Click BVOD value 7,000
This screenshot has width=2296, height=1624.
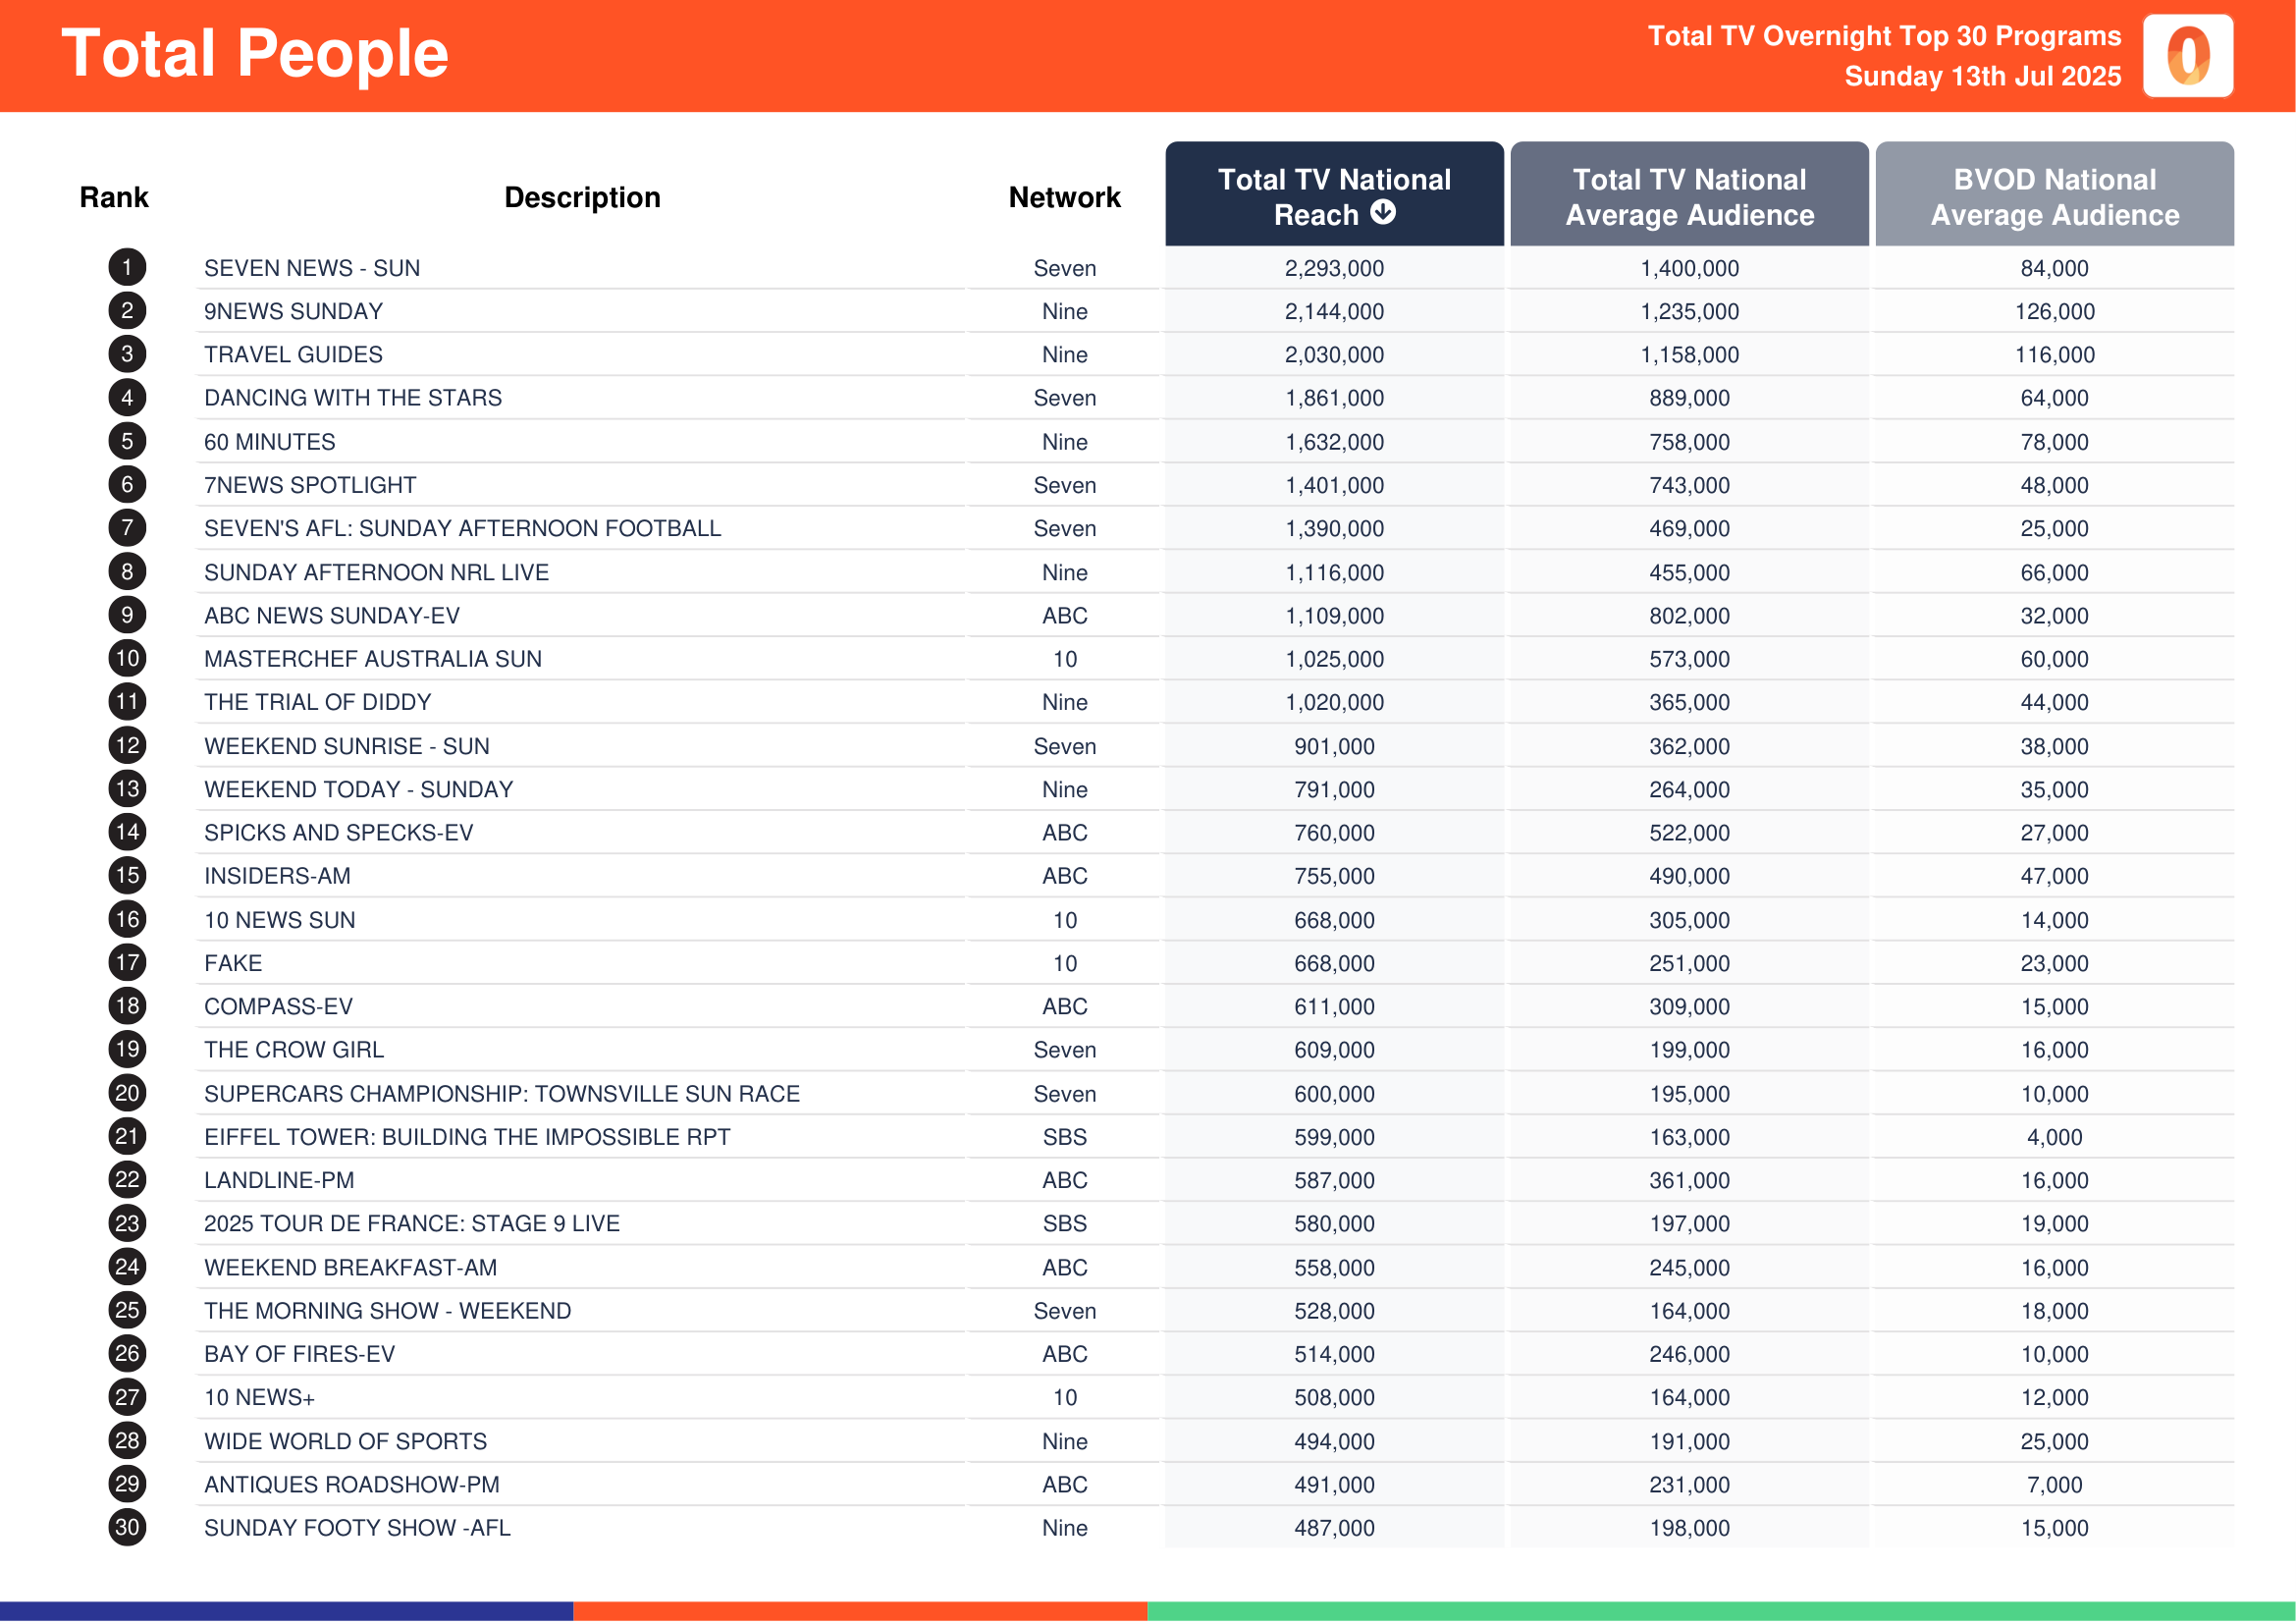(x=2054, y=1485)
